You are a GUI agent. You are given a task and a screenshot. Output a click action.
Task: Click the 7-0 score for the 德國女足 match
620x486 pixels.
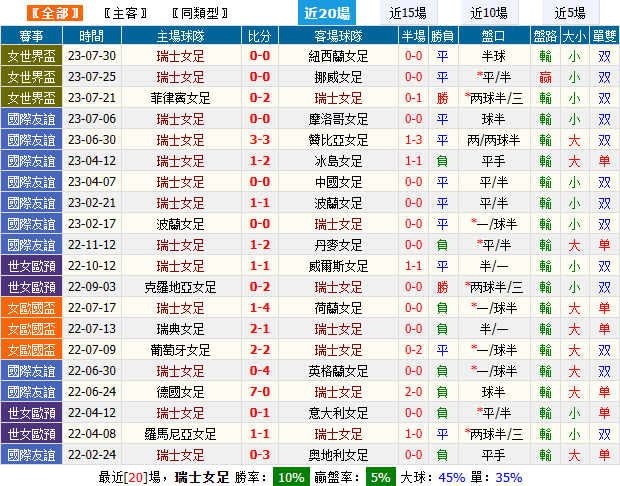(260, 392)
